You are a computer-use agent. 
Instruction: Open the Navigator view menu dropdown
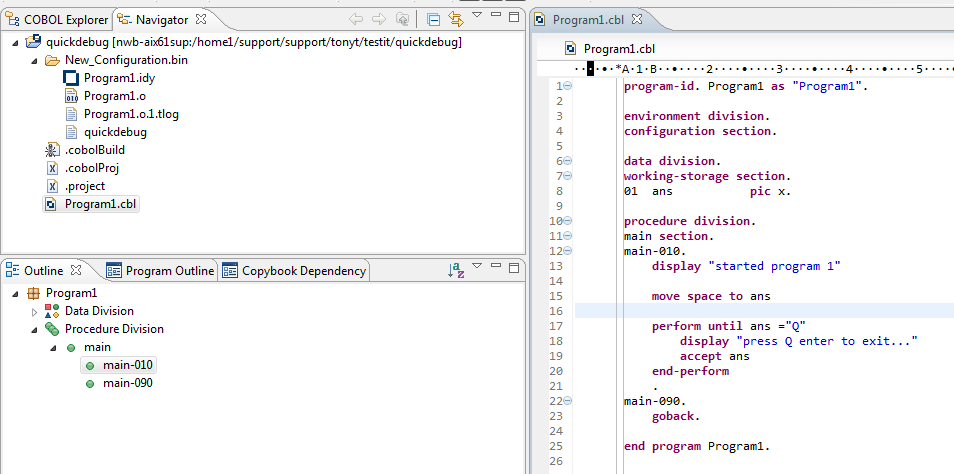click(x=478, y=15)
